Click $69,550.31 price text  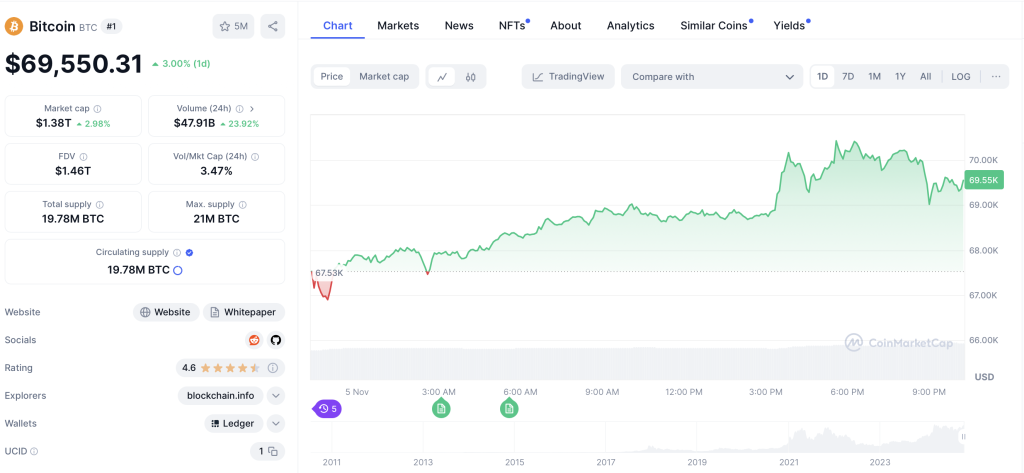tap(74, 63)
